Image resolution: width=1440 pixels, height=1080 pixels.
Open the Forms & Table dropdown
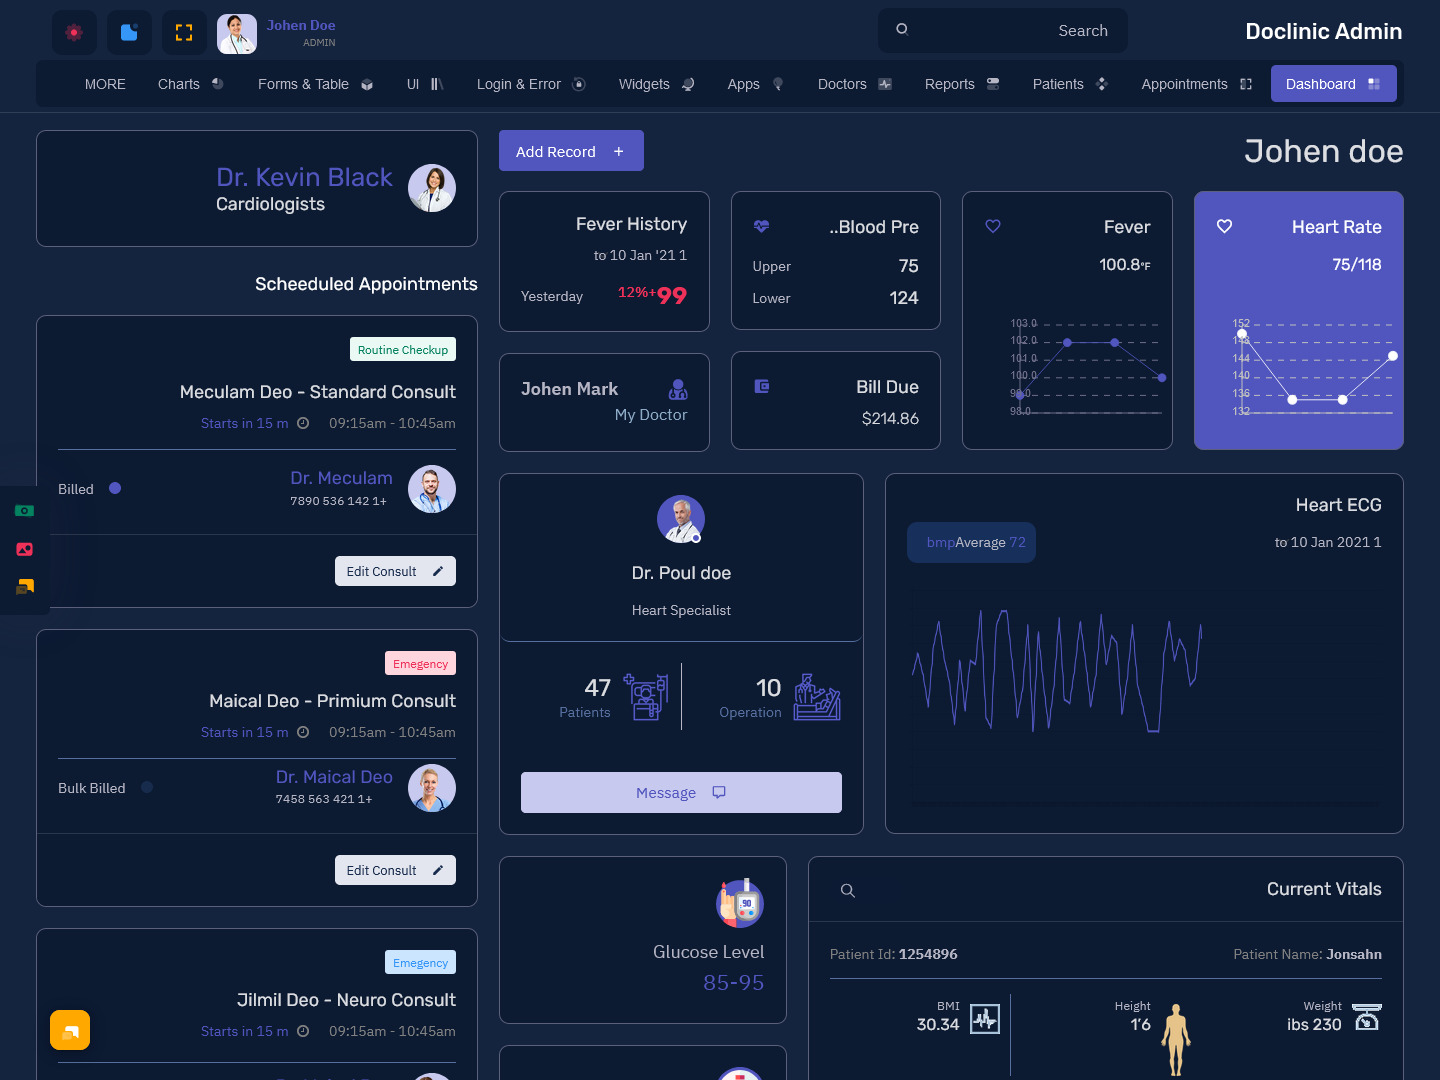pyautogui.click(x=315, y=84)
